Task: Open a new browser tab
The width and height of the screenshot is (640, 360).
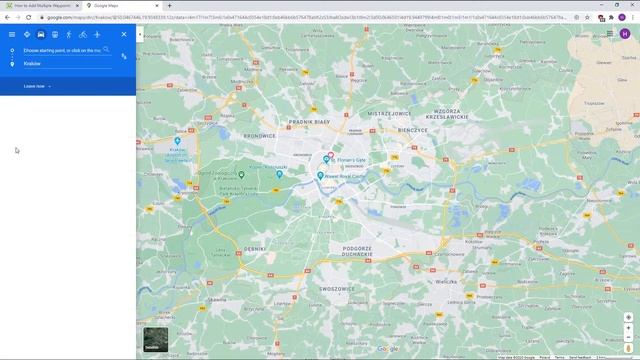Action: (x=169, y=6)
